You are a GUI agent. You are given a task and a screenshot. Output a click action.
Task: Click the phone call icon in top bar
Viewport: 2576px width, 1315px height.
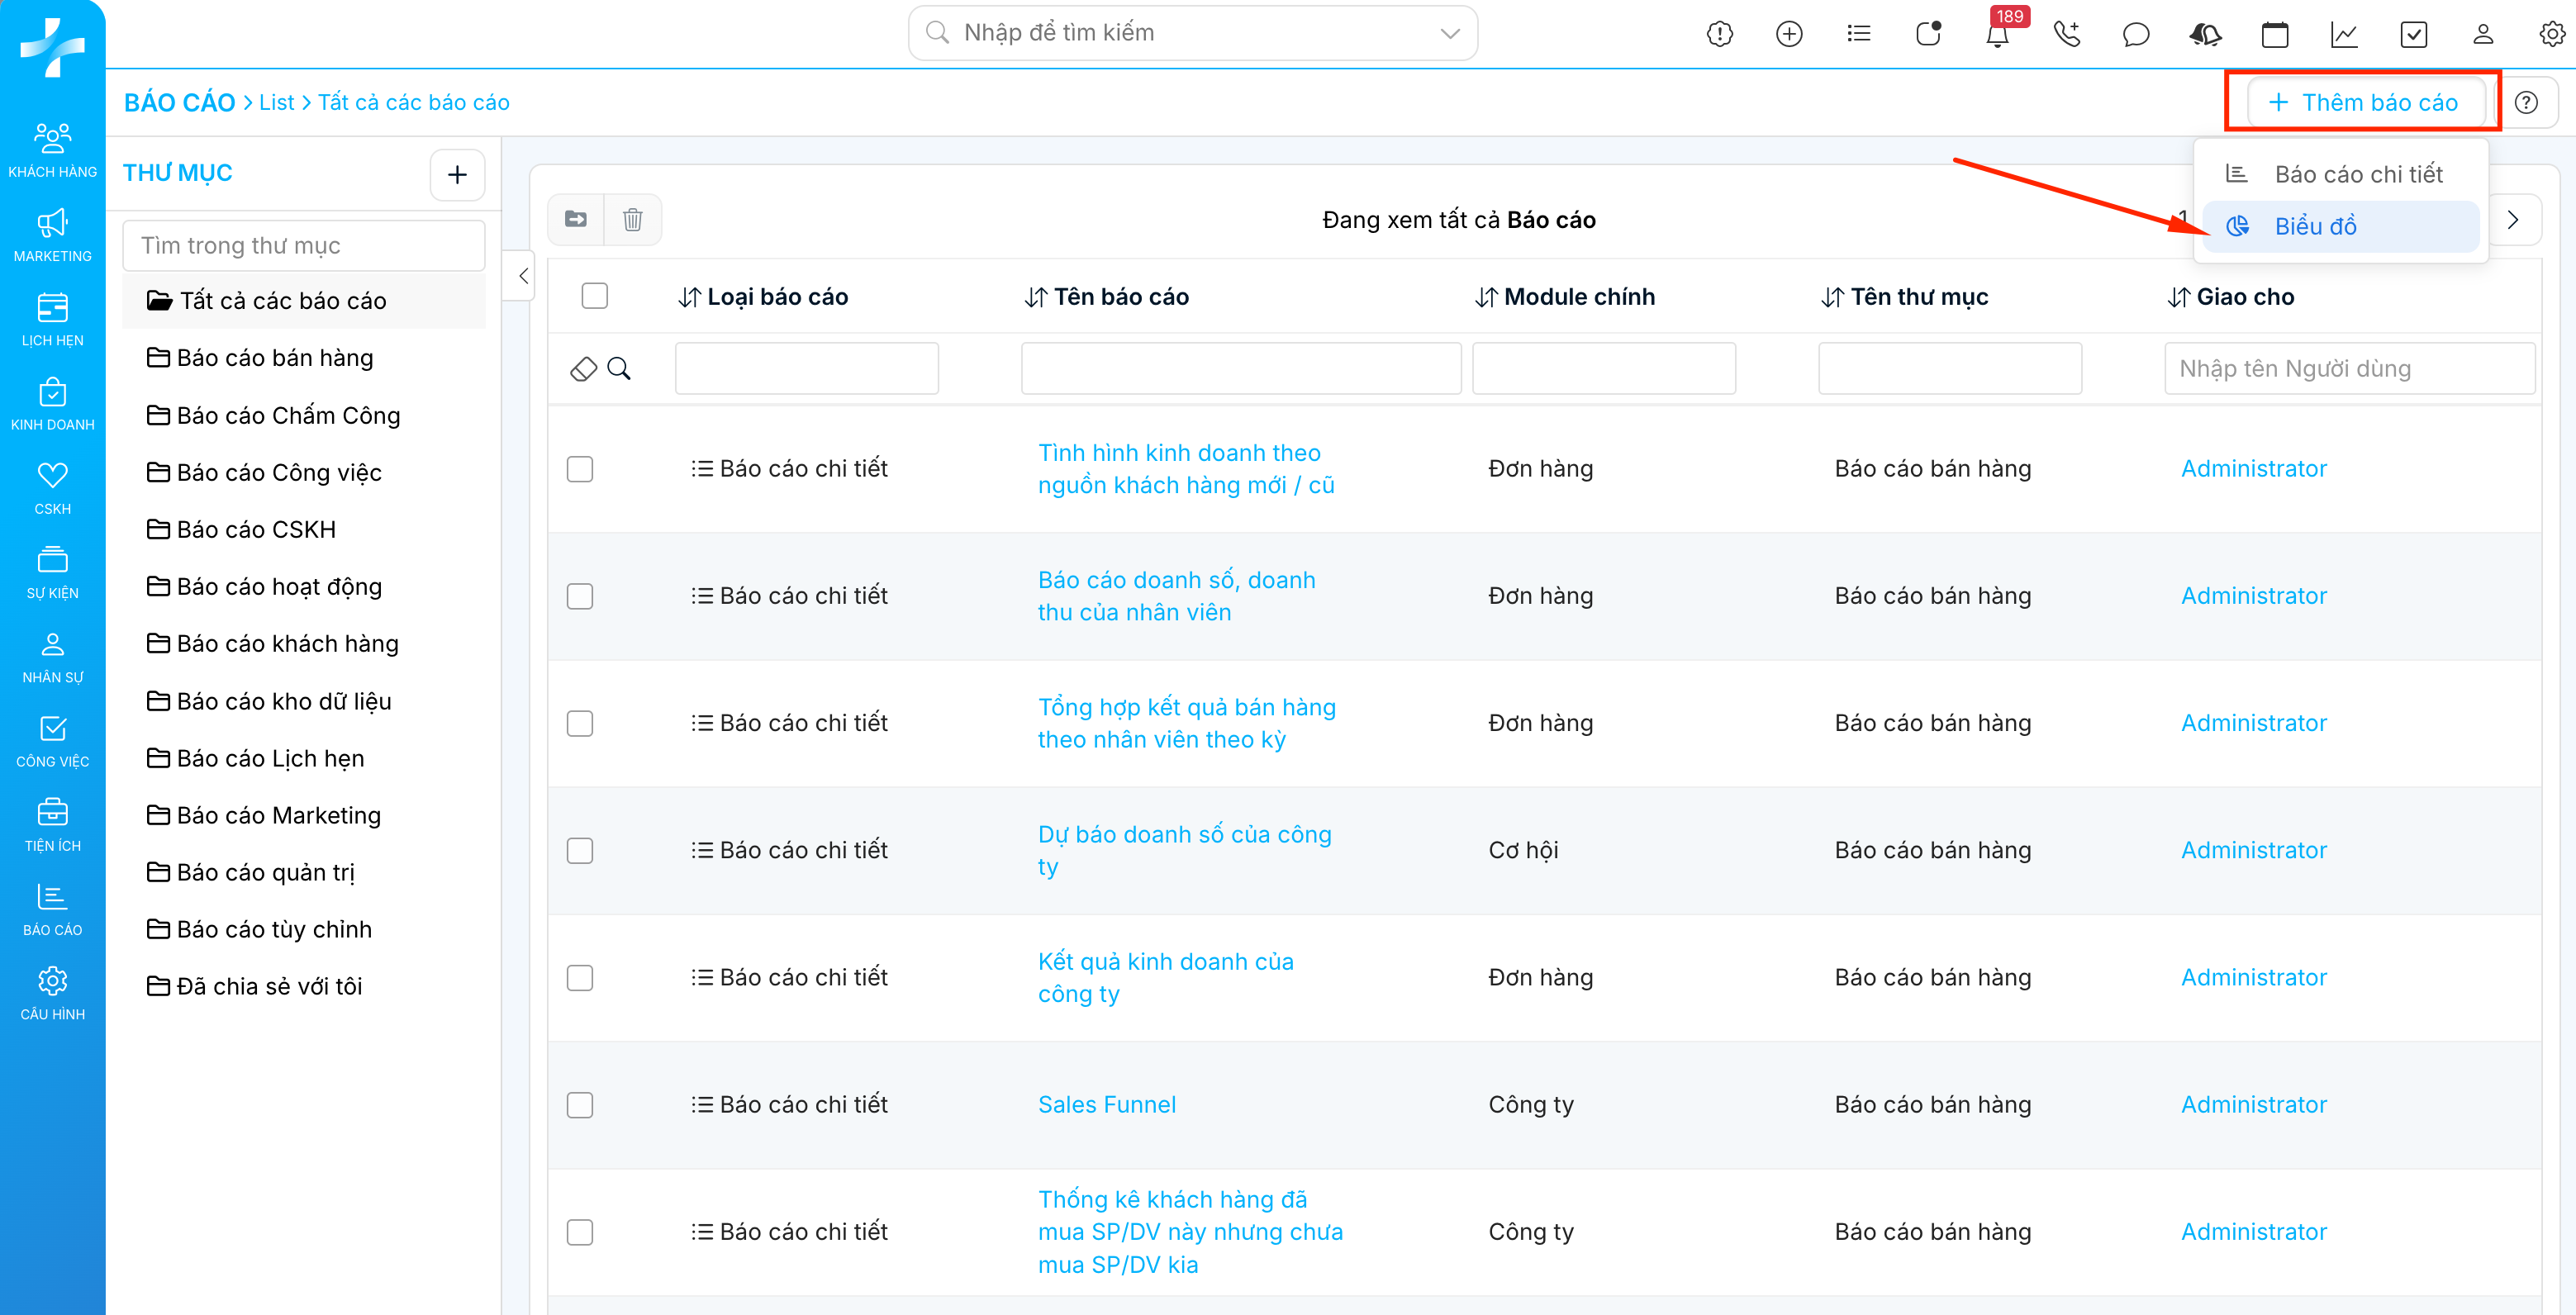2066,35
